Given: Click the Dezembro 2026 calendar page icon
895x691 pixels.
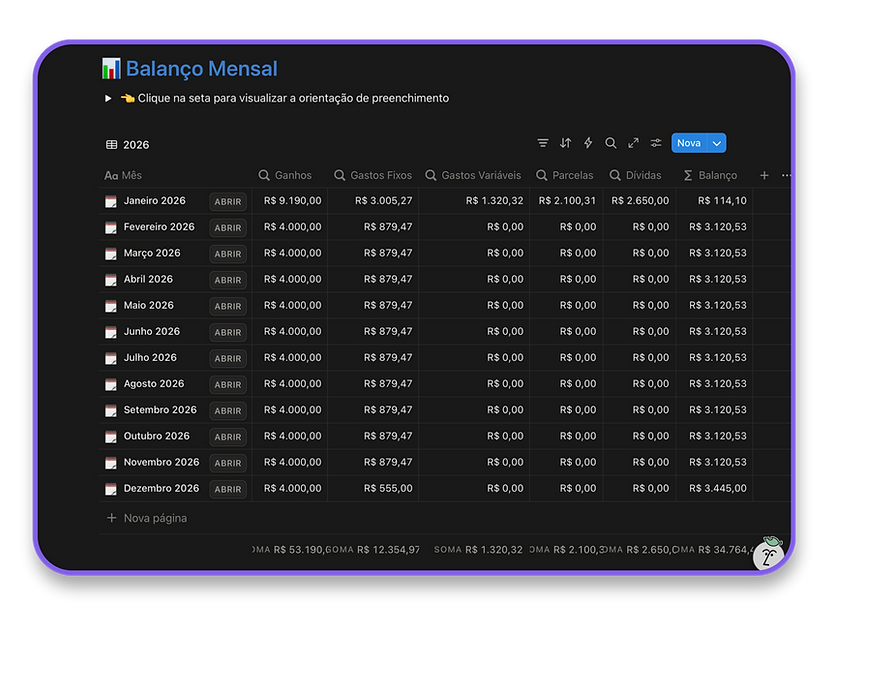Looking at the screenshot, I should click(x=111, y=489).
